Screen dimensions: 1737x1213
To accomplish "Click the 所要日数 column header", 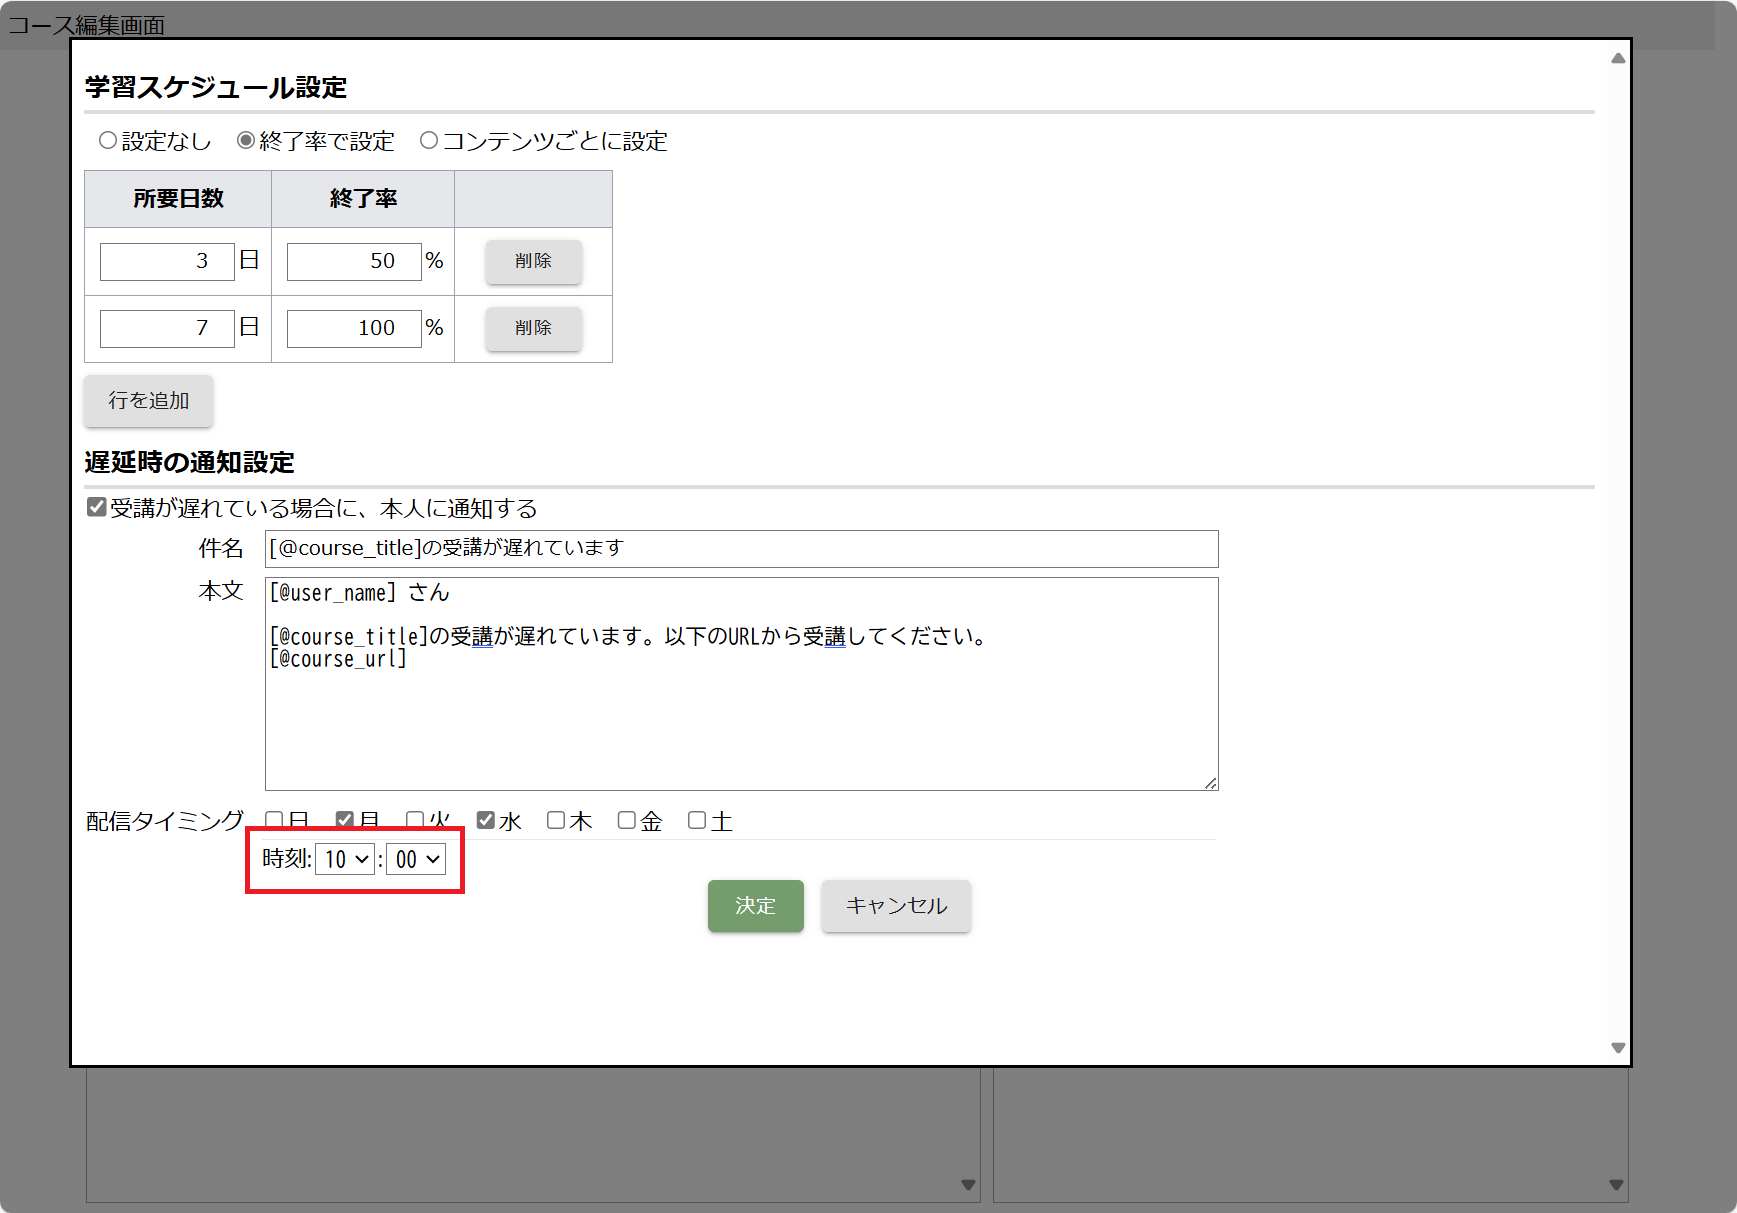I will coord(178,199).
